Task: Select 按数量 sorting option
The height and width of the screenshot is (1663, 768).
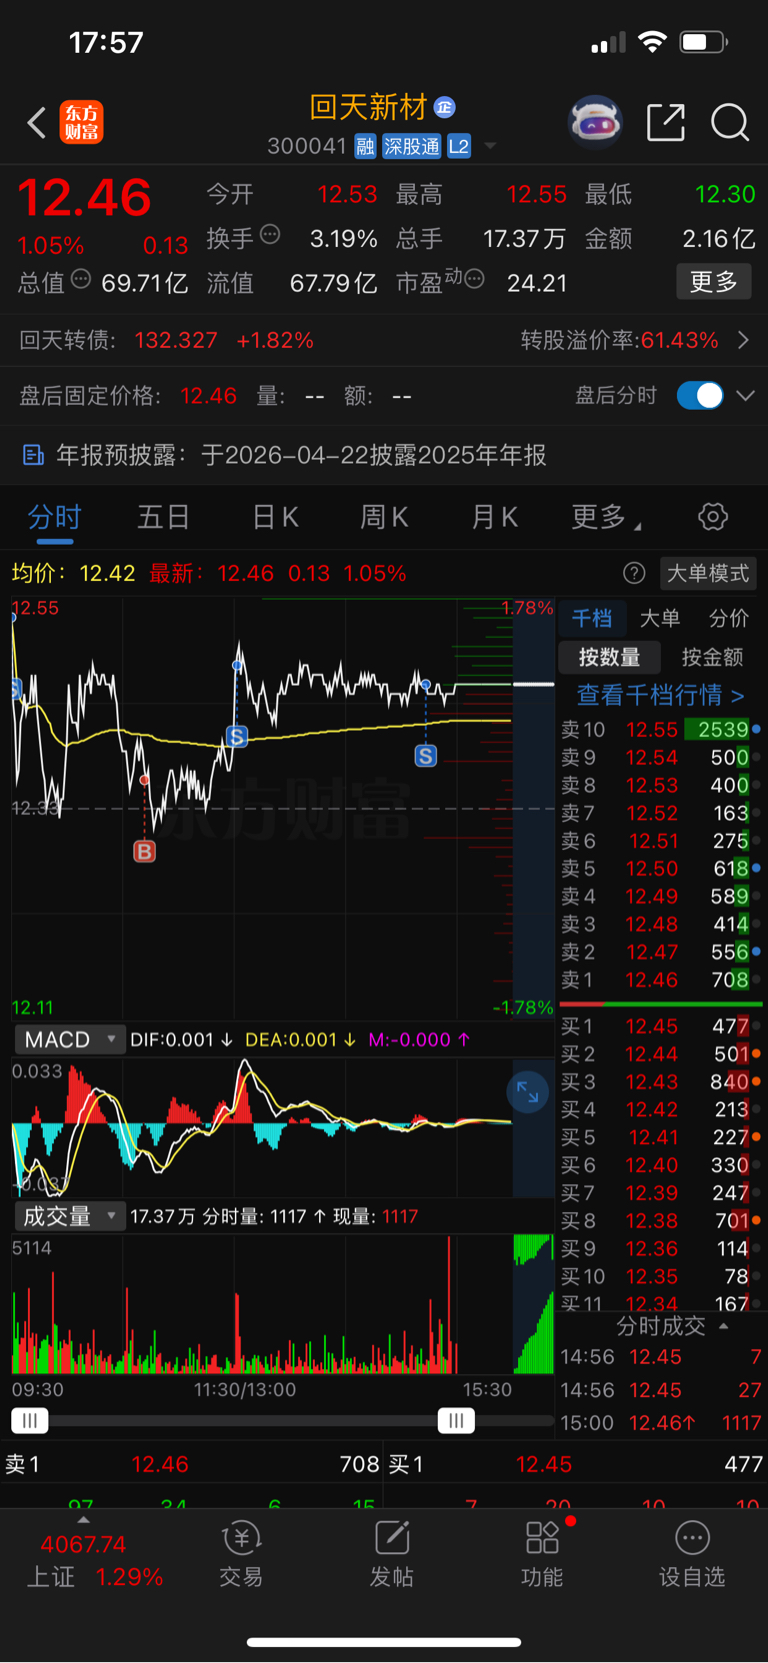Action: pos(609,657)
